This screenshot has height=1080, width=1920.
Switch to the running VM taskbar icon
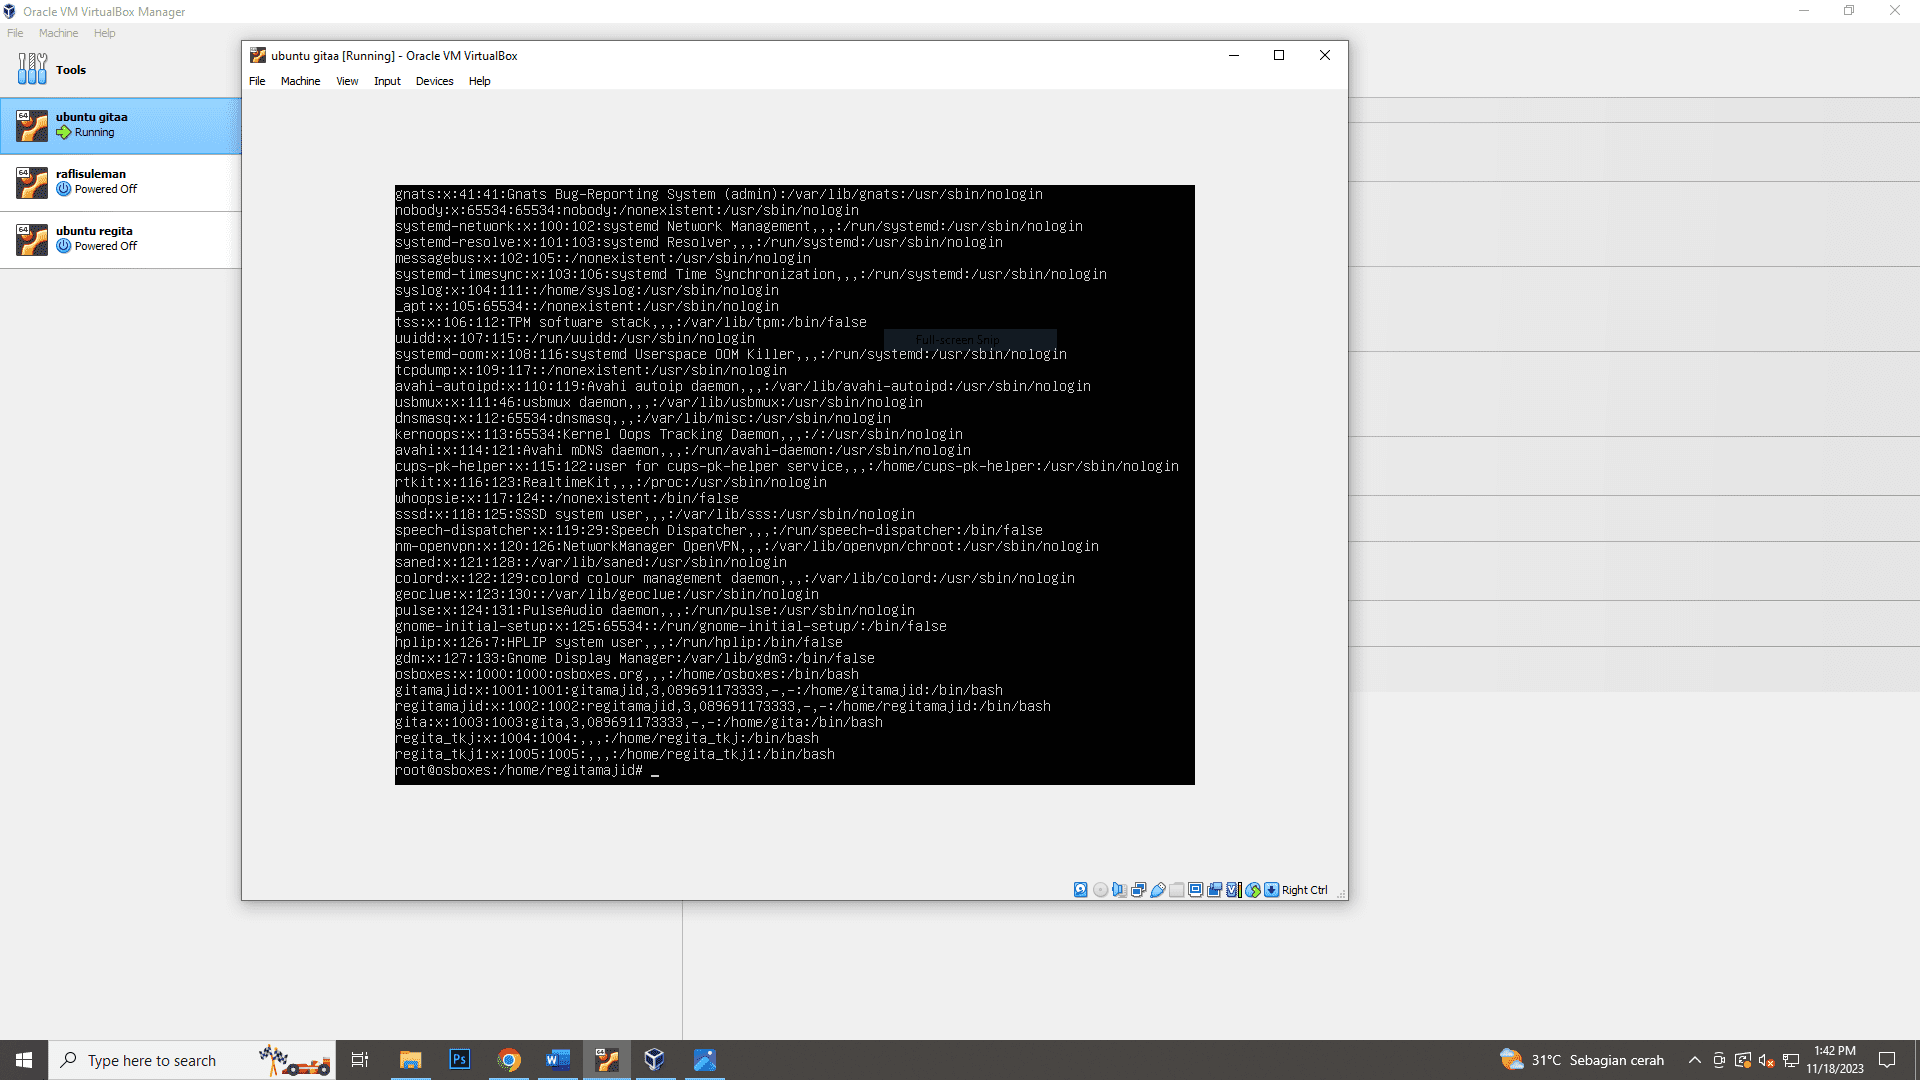[607, 1060]
